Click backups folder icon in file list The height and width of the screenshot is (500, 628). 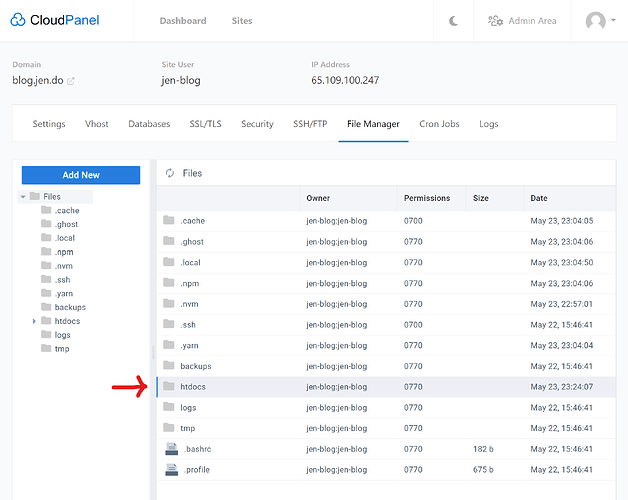(169, 365)
